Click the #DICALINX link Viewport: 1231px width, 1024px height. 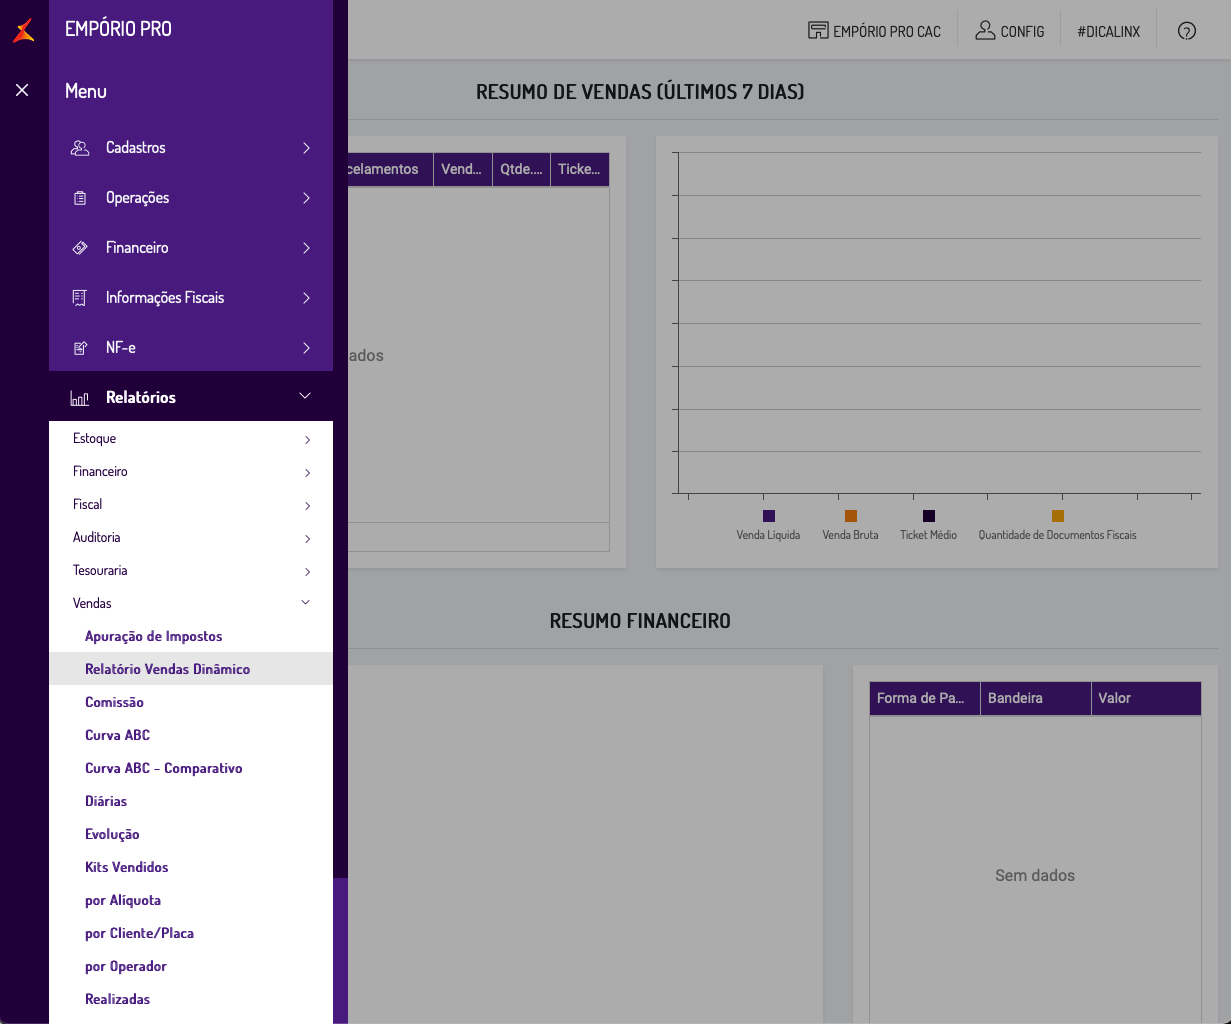(1109, 31)
